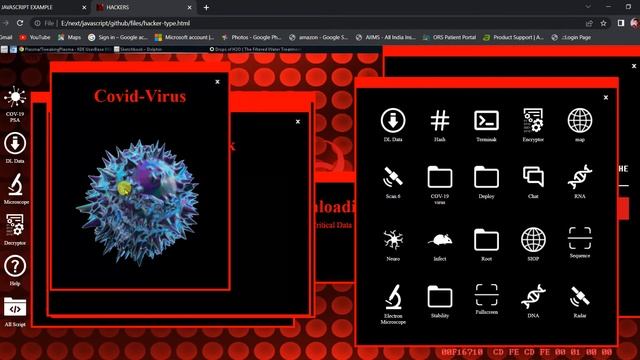Open the Maps bookmark
Viewport: 640px width, 360px height.
click(69, 37)
